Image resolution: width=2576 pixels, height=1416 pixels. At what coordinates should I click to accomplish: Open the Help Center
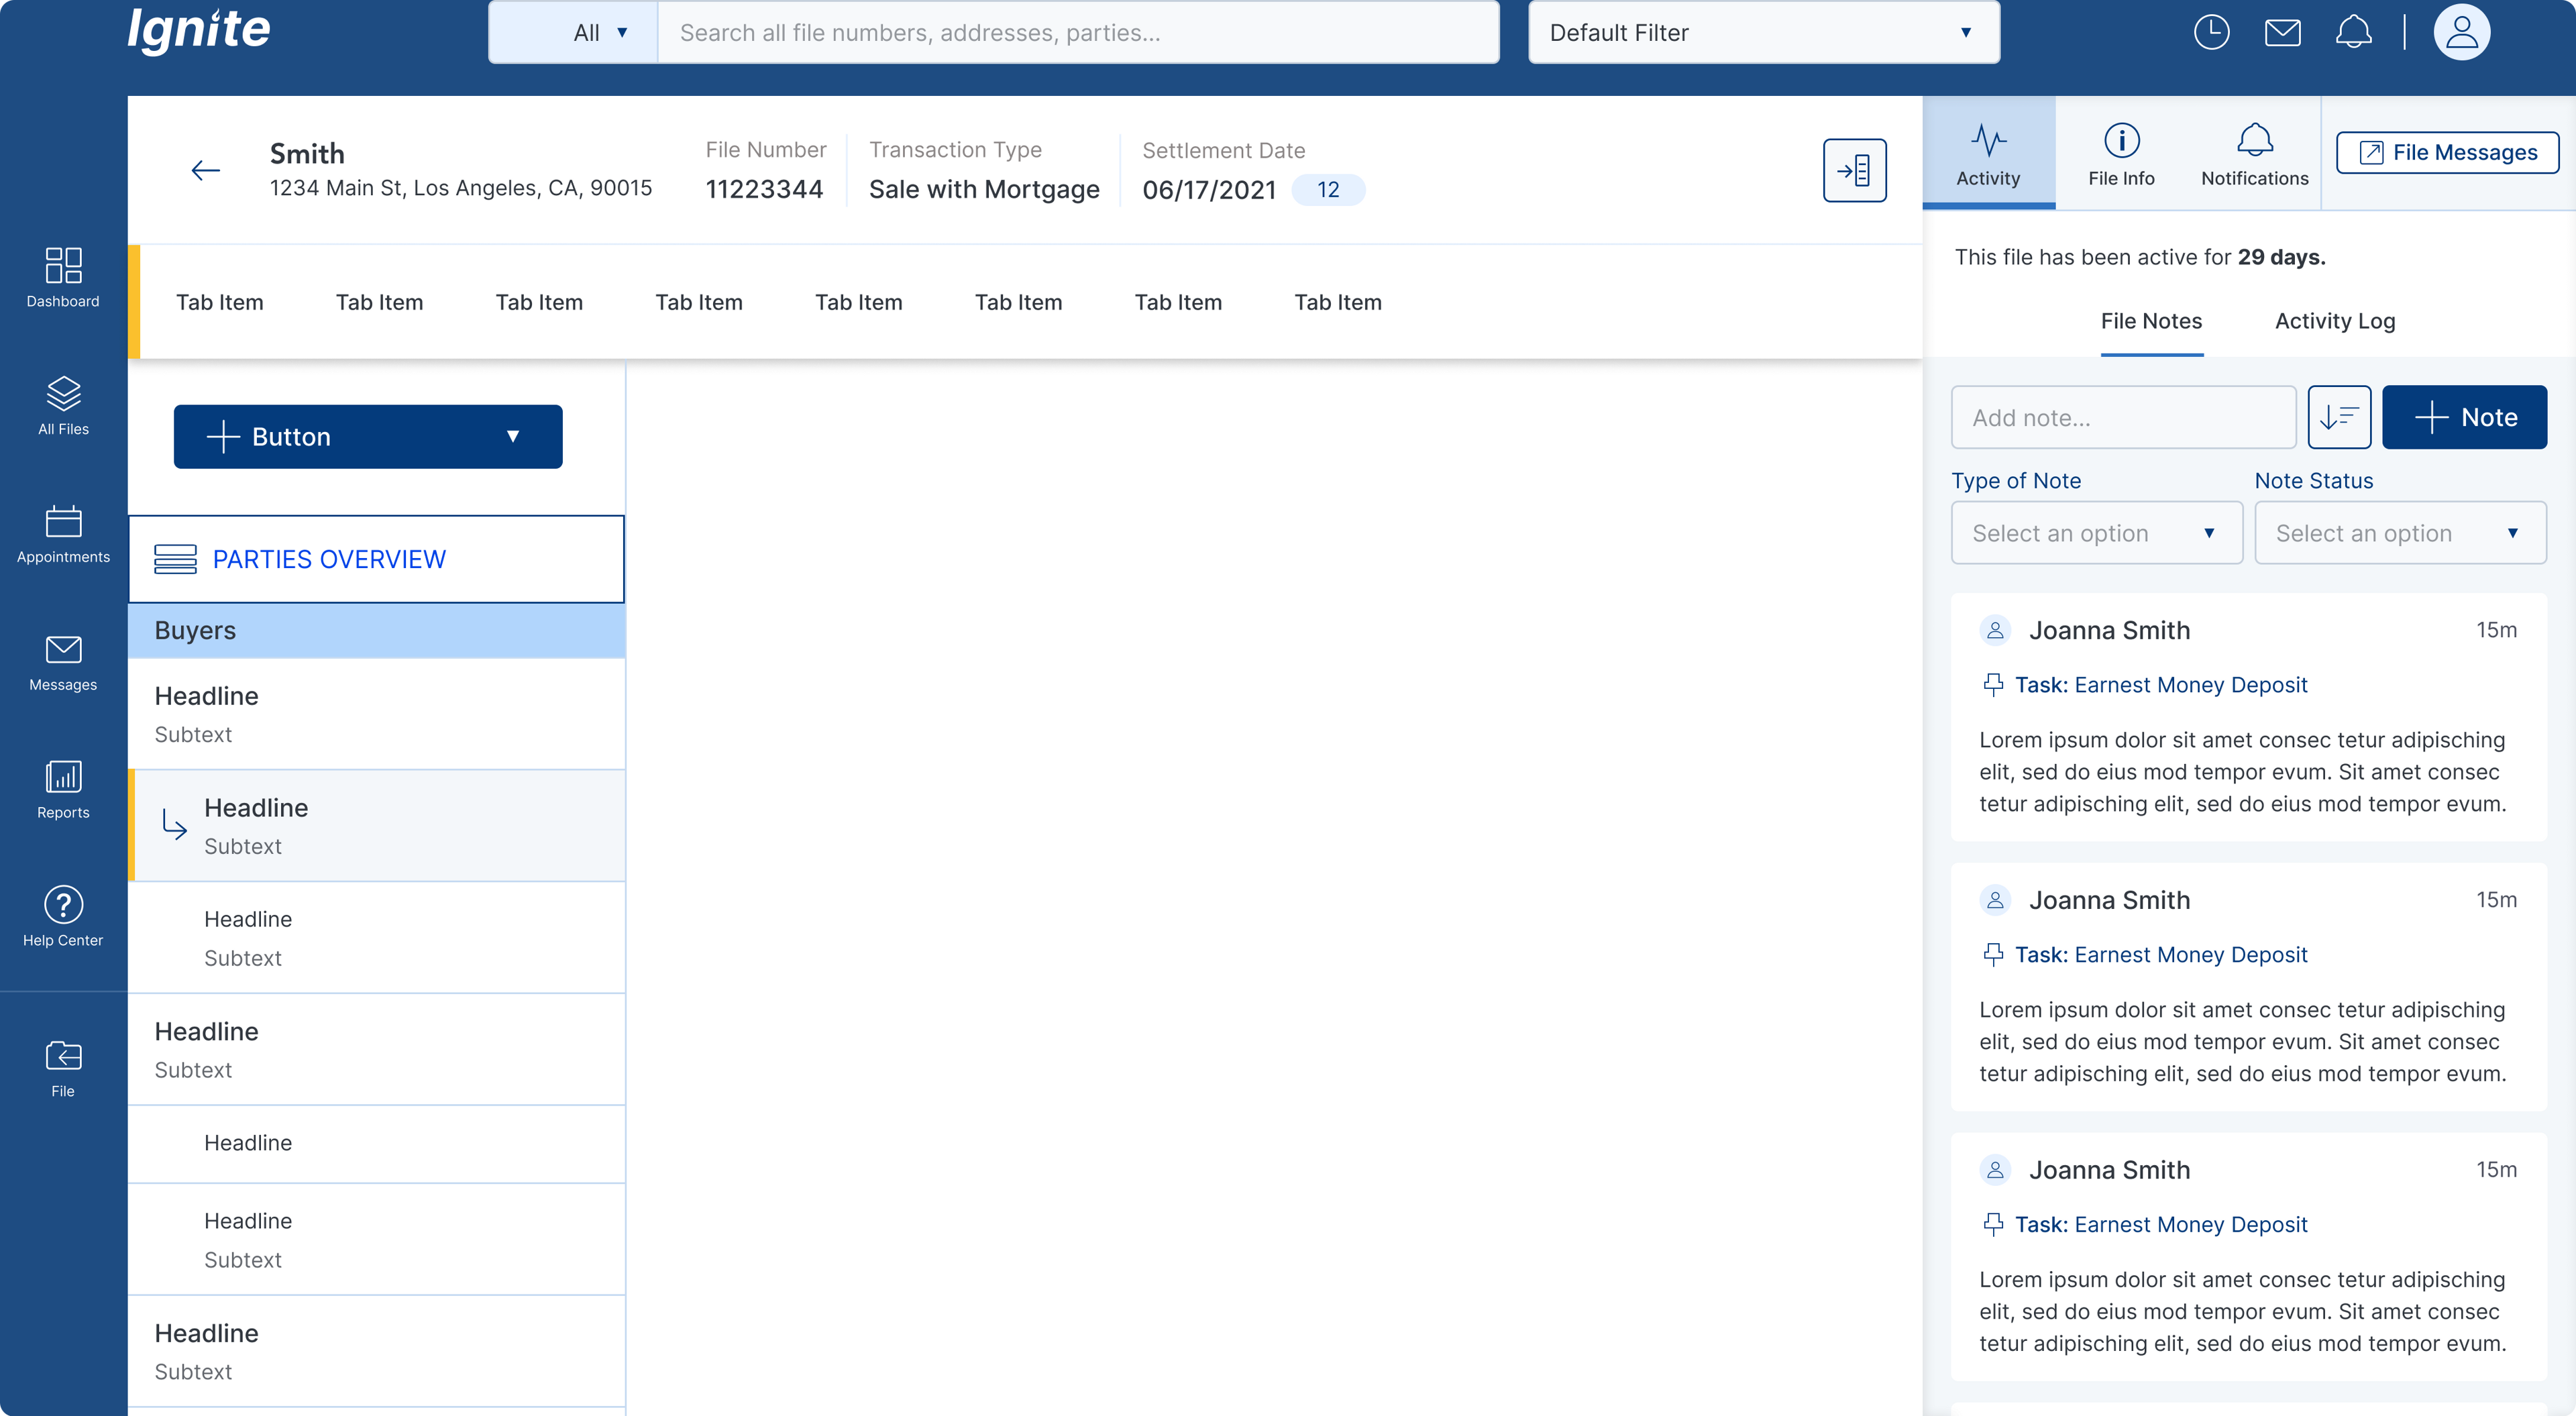pyautogui.click(x=63, y=917)
